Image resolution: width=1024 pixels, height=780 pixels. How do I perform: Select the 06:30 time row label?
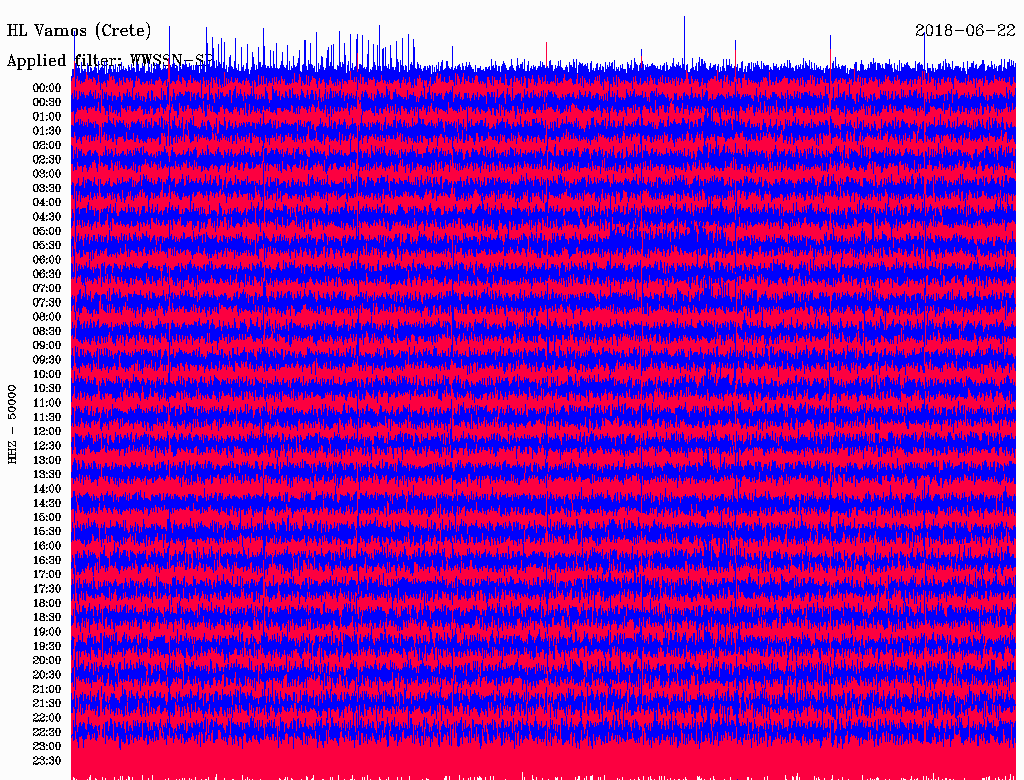pos(46,274)
